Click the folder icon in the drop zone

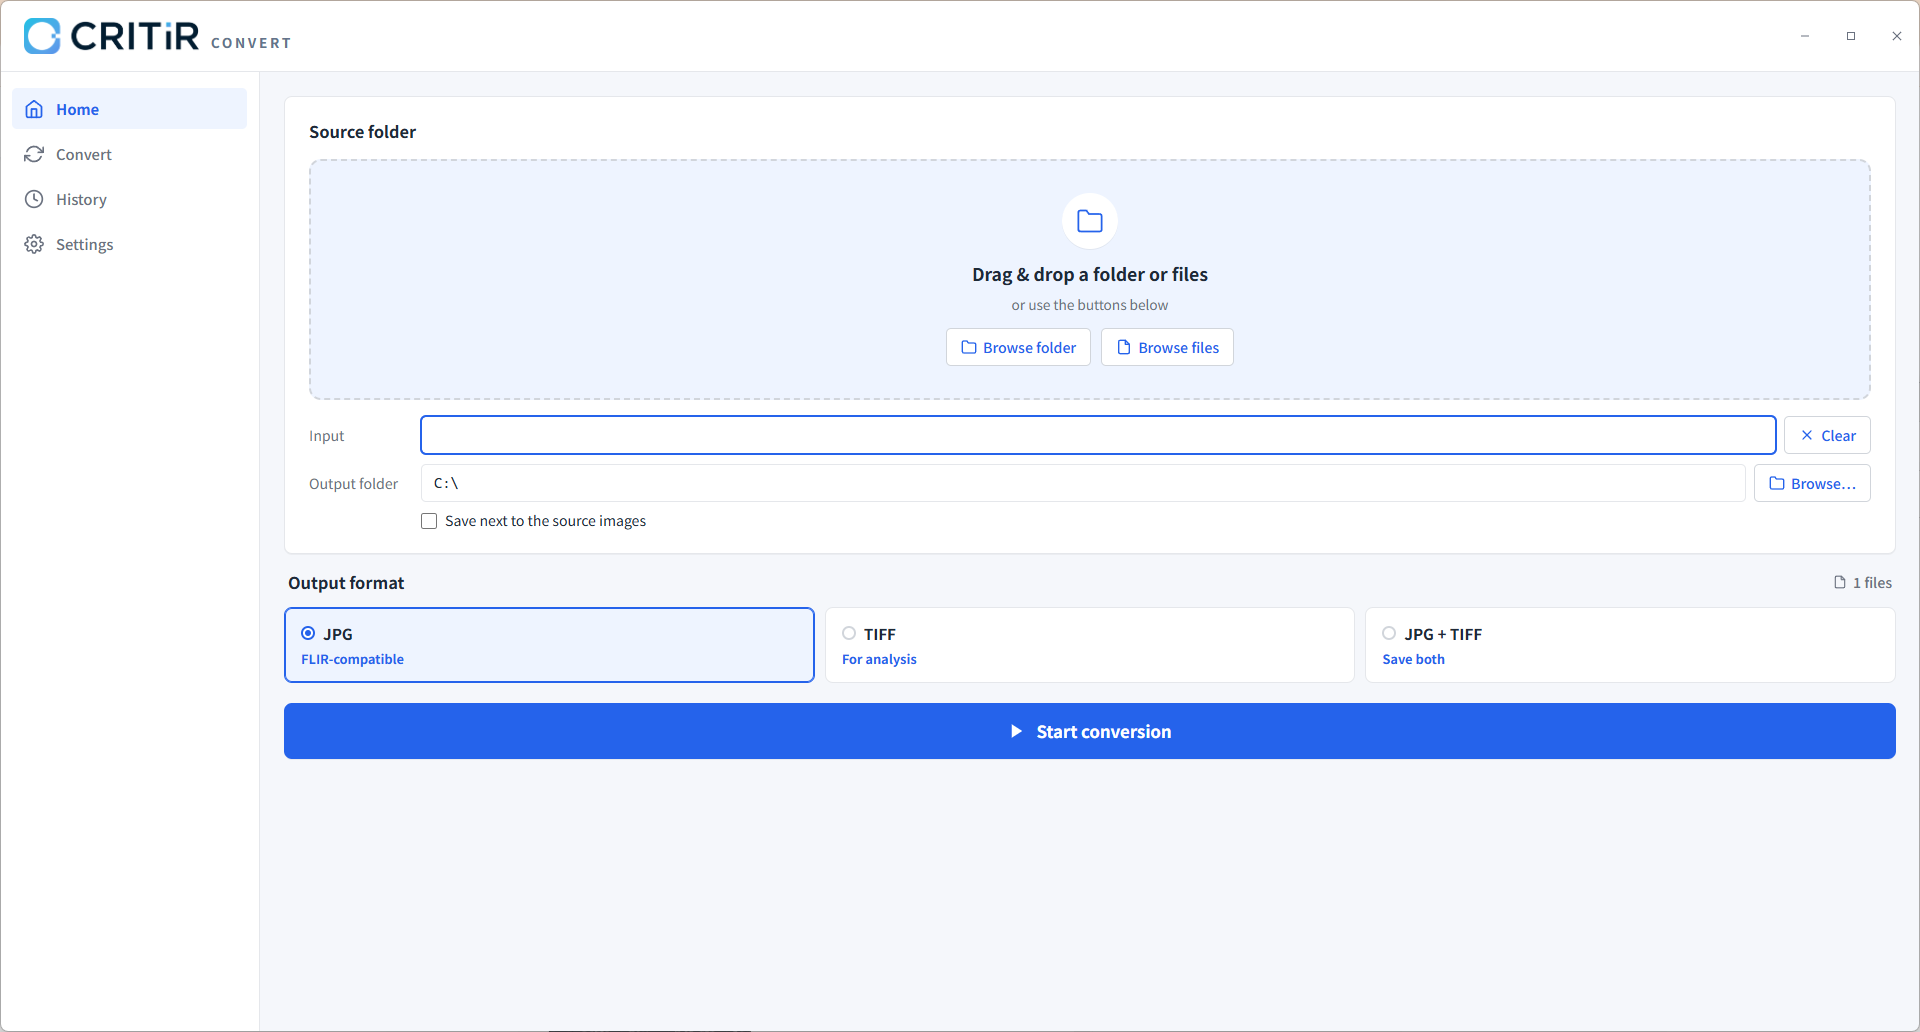[1089, 221]
